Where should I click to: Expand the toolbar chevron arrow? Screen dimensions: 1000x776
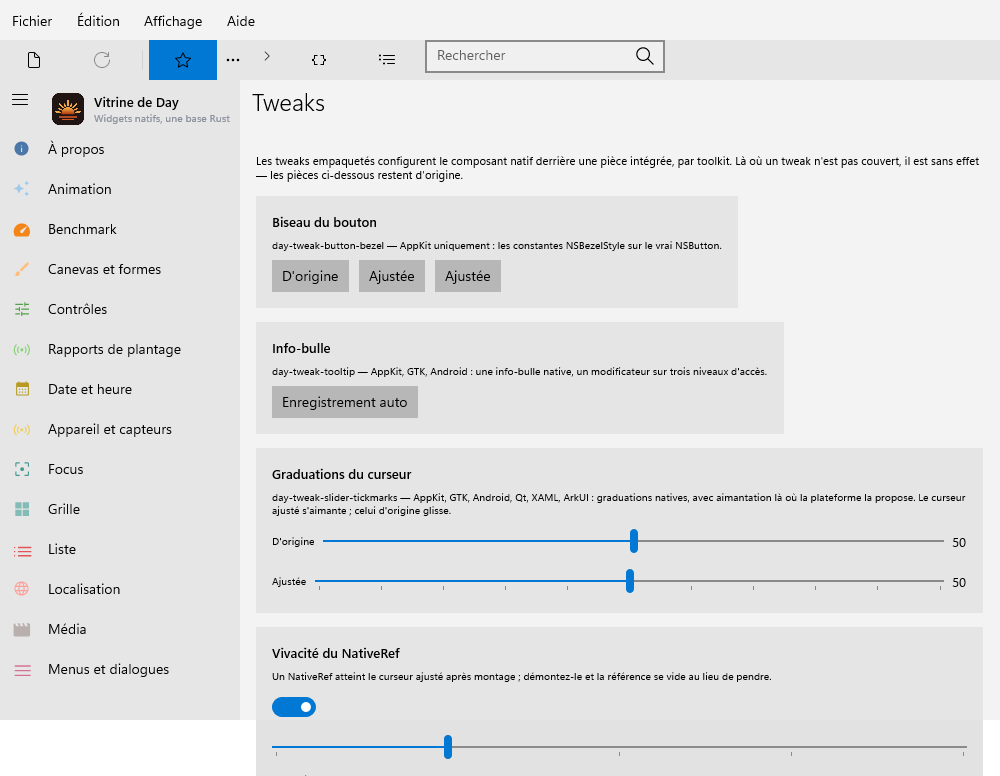(267, 56)
